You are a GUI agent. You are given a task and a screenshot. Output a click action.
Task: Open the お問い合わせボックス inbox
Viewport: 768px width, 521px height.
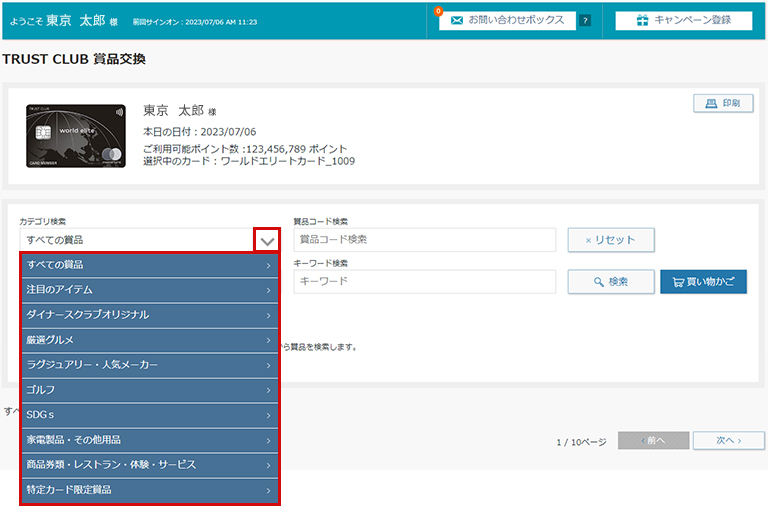pyautogui.click(x=507, y=20)
